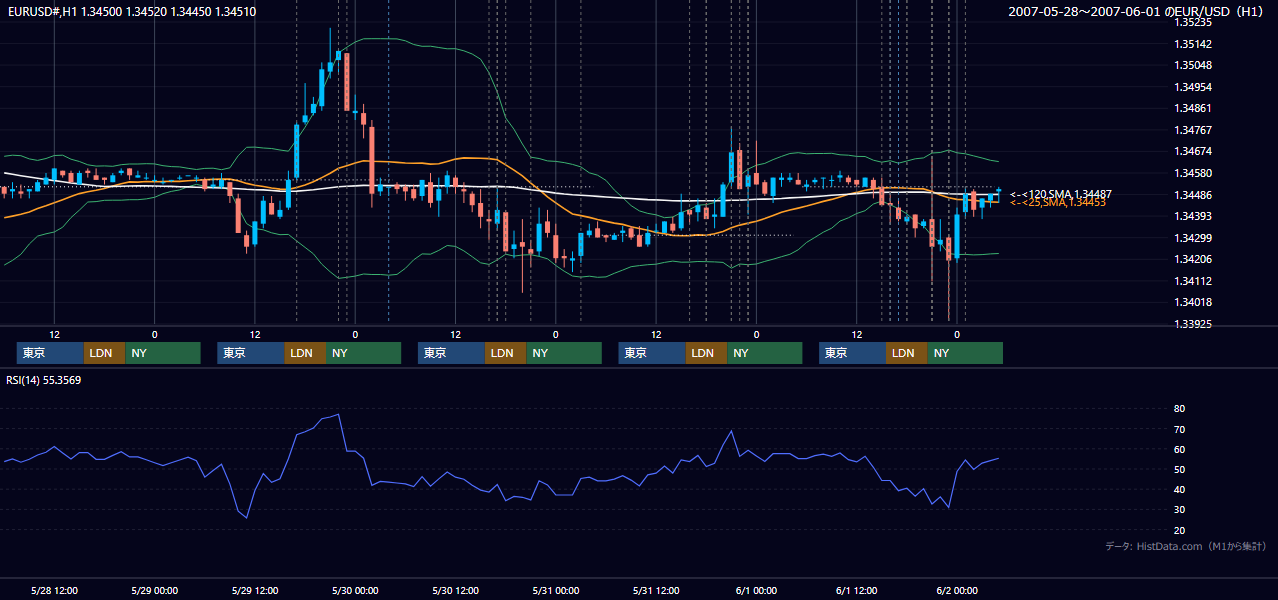Click RSI scale value 40
This screenshot has height=600, width=1278.
(x=1180, y=489)
